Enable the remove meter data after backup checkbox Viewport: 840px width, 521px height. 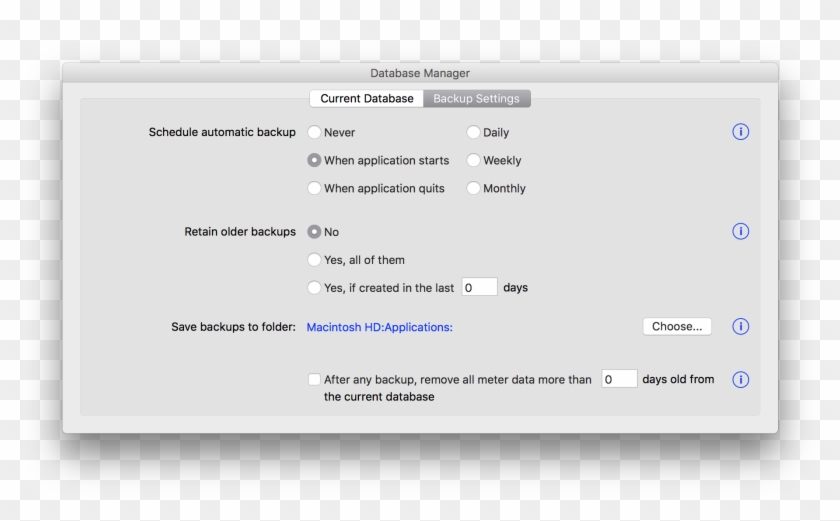[315, 380]
